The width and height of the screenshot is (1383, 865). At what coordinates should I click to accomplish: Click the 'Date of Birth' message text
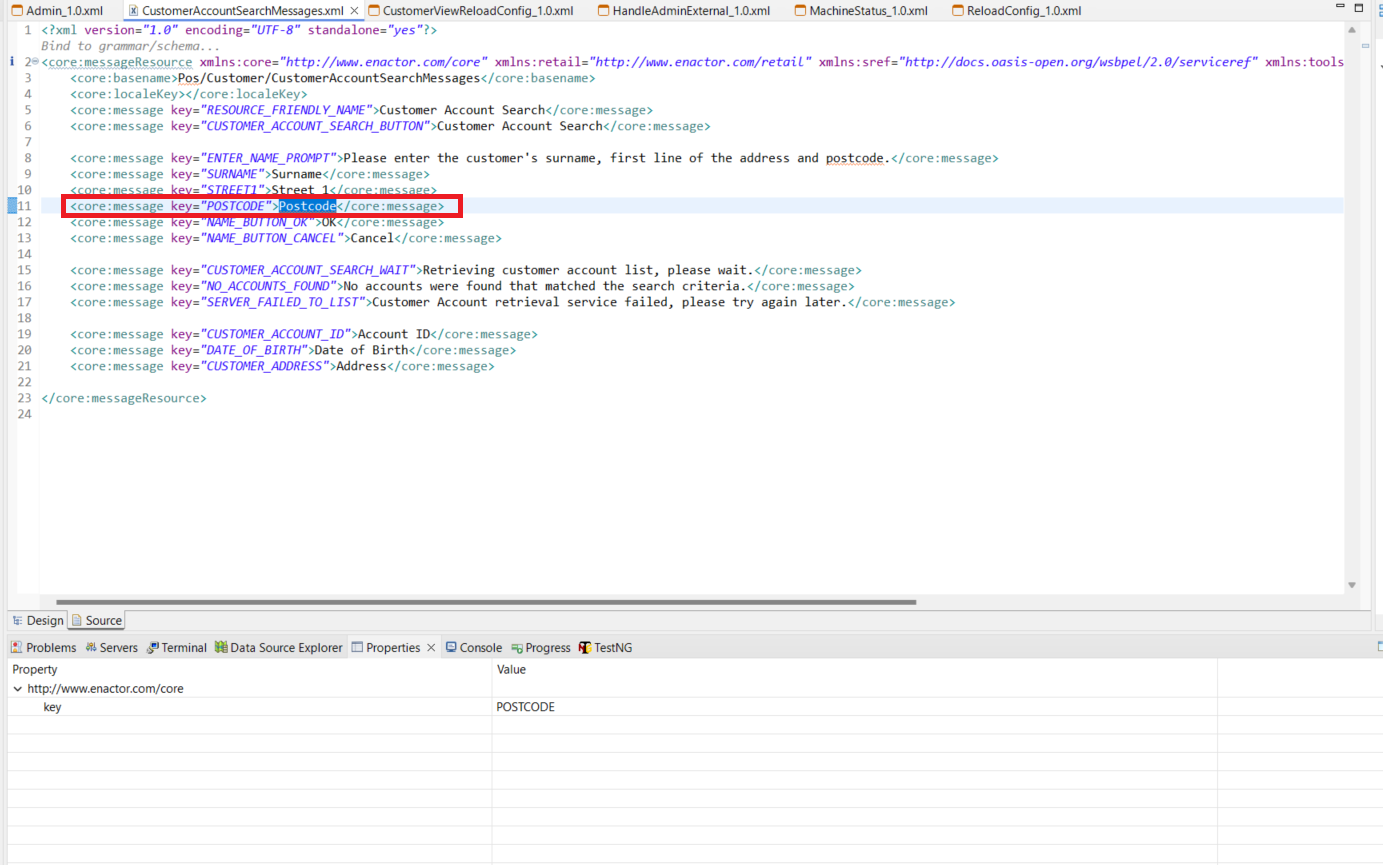point(361,350)
